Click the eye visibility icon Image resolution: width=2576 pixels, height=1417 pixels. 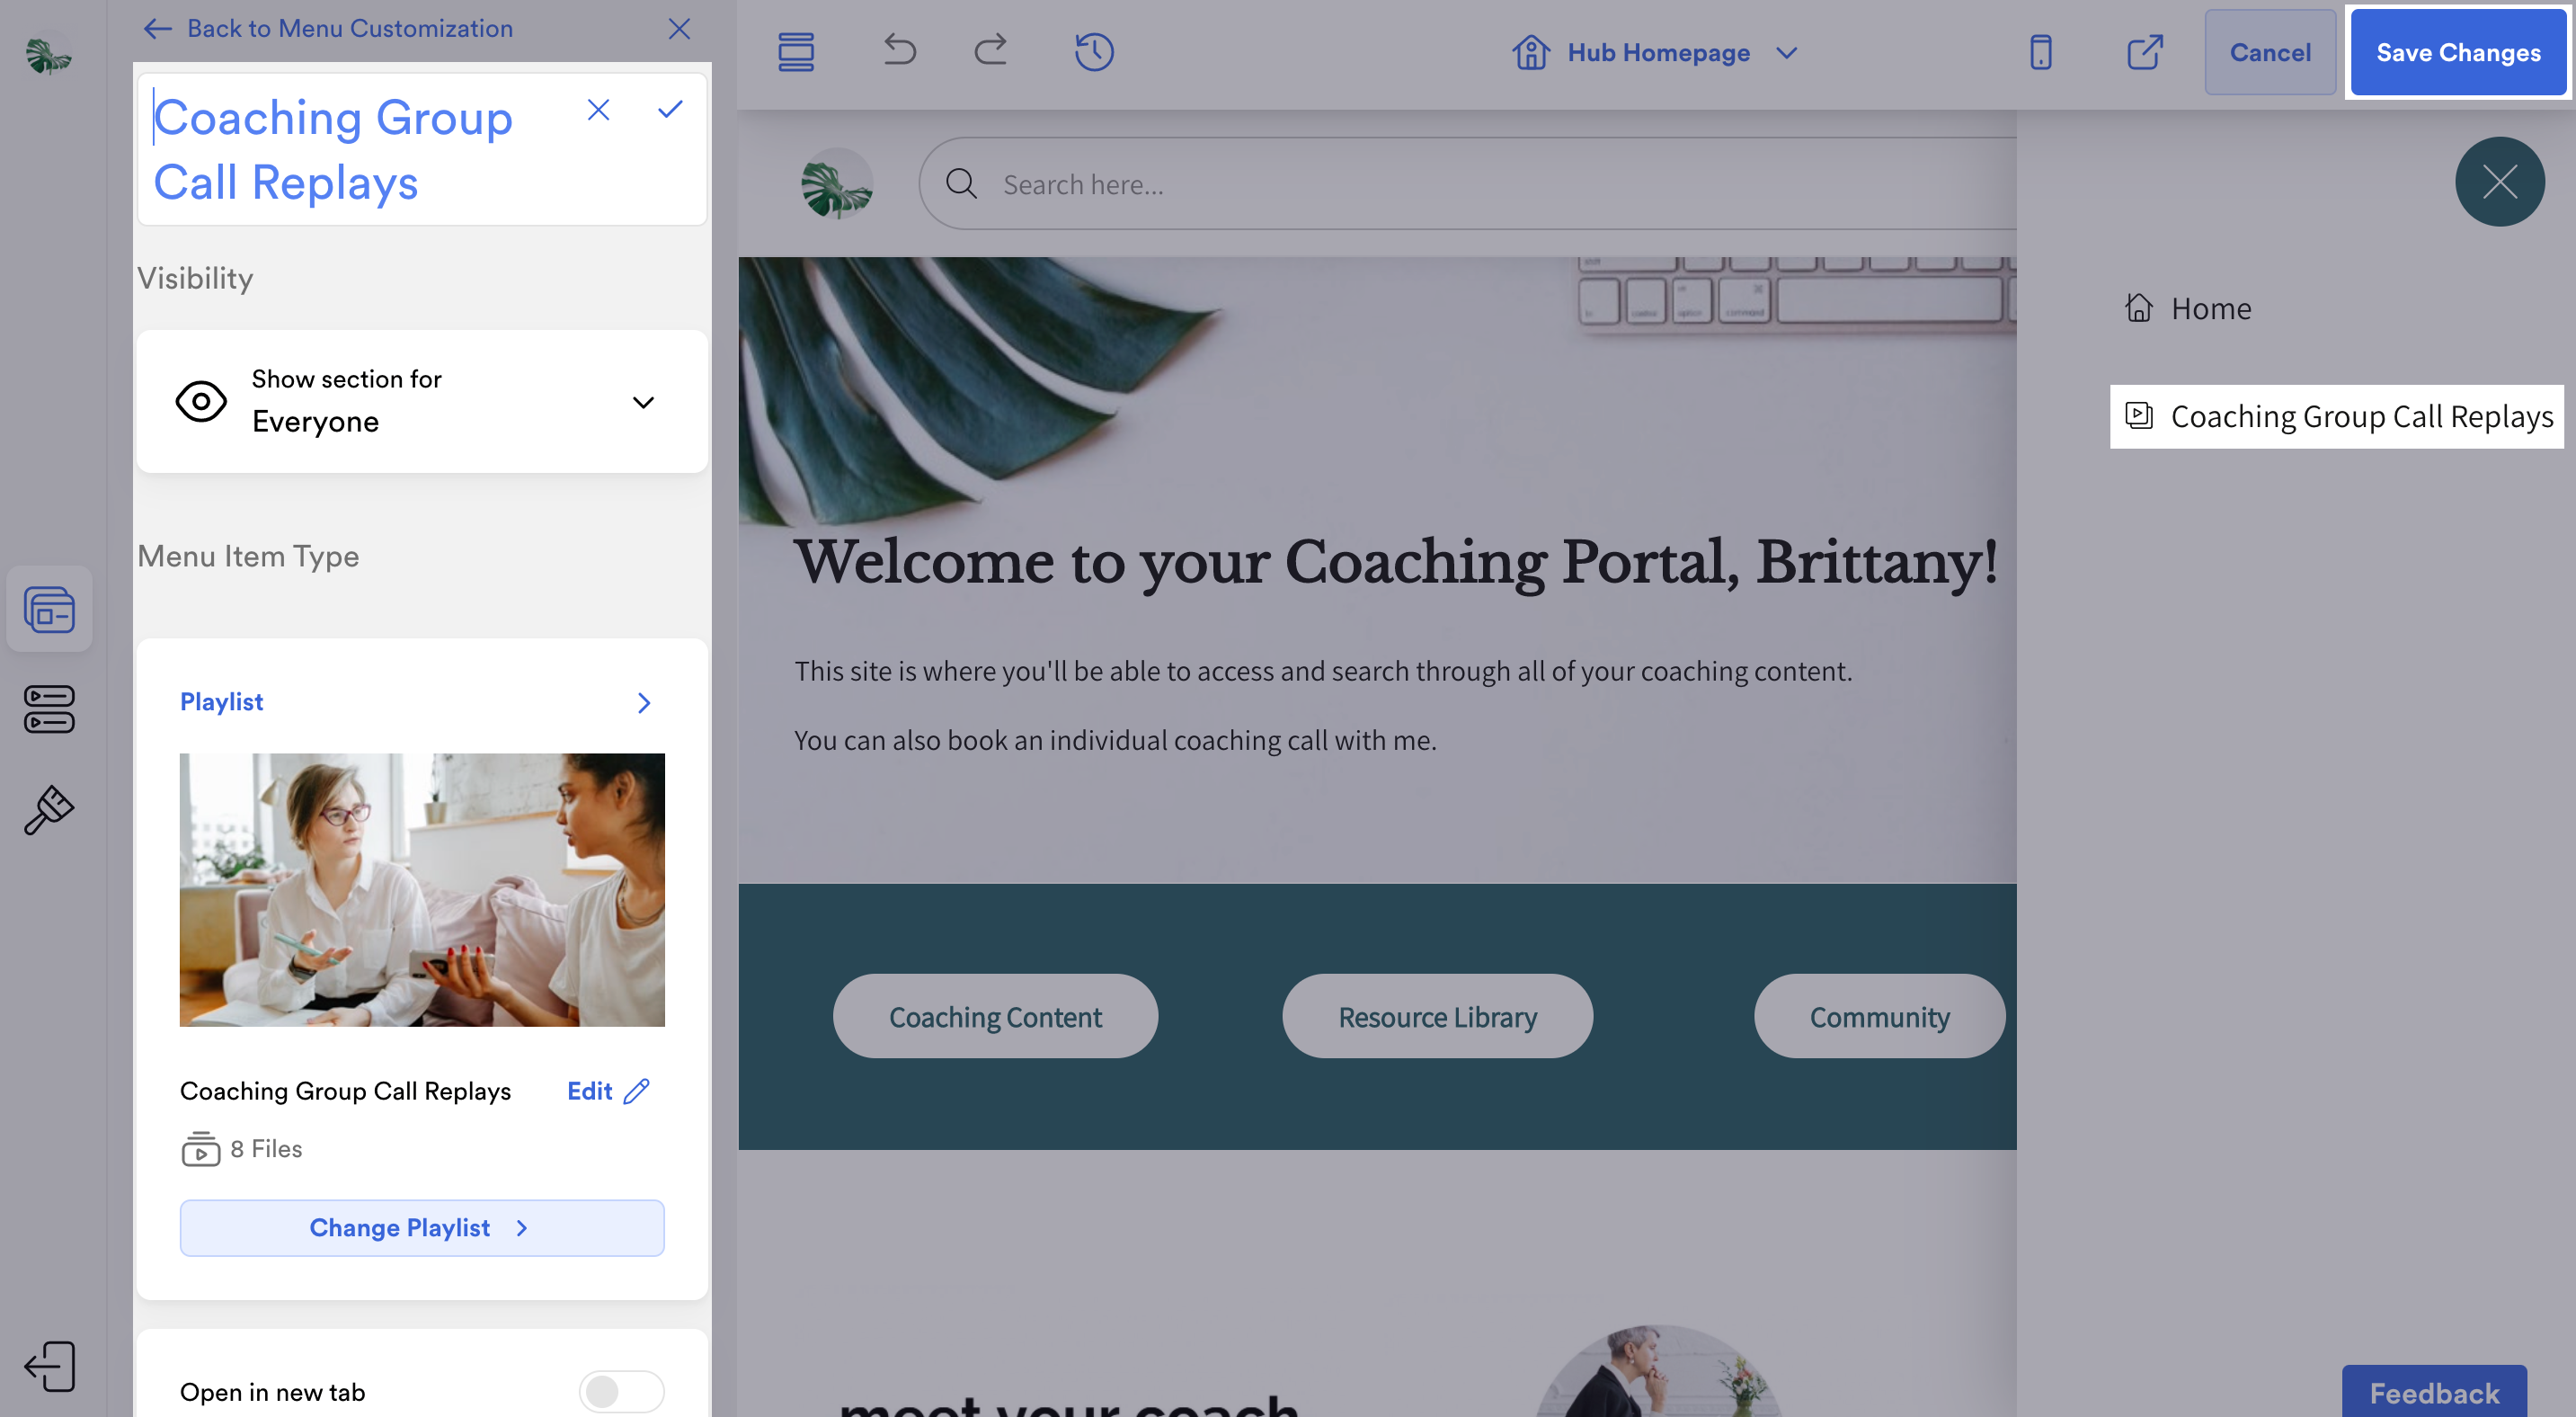tap(201, 401)
